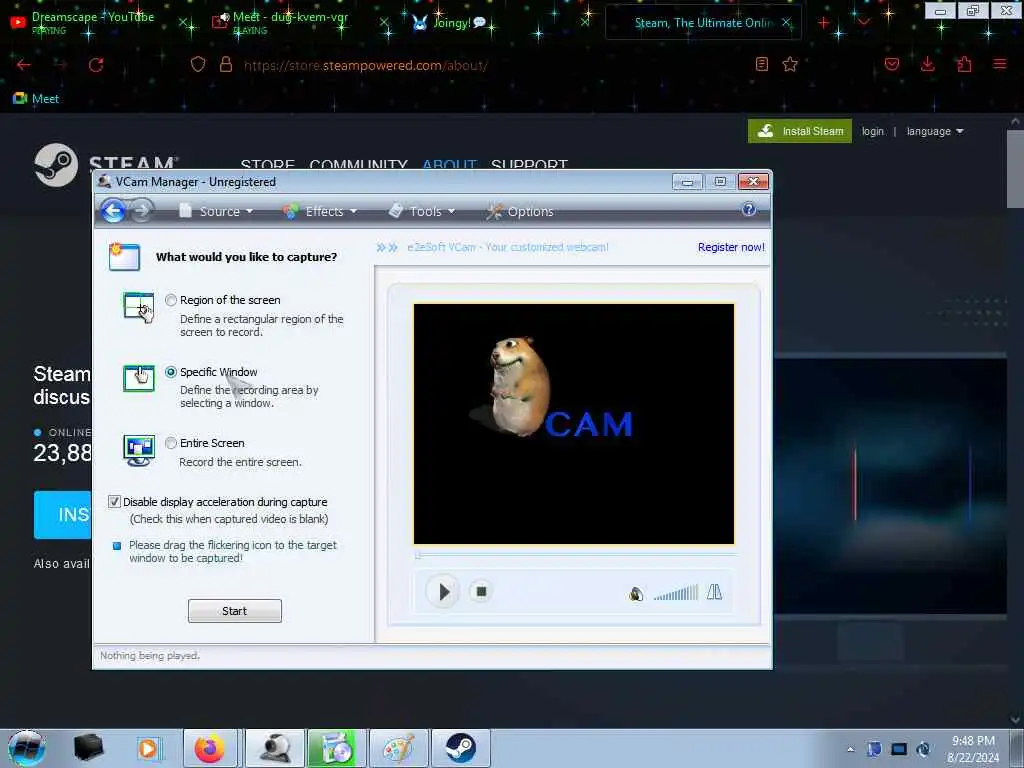Bookmark this page star icon
Screen dimensions: 1024x768
(x=790, y=64)
